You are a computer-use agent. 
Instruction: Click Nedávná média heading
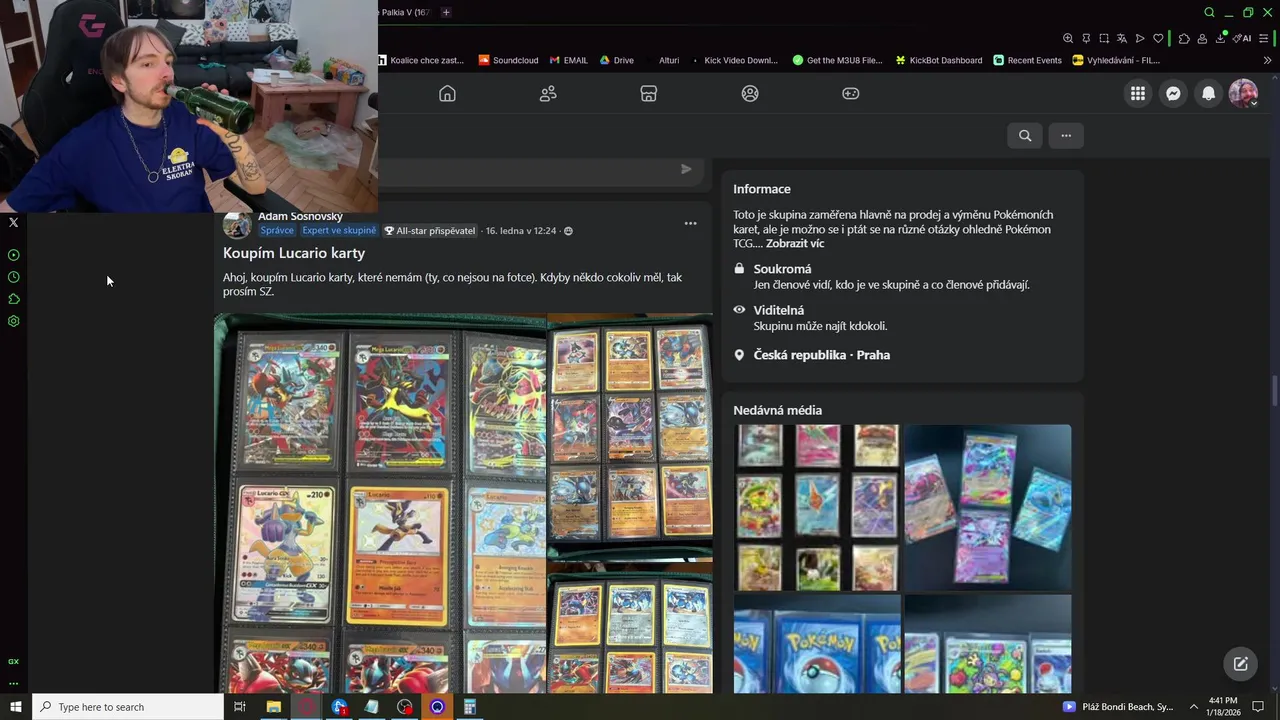(777, 410)
